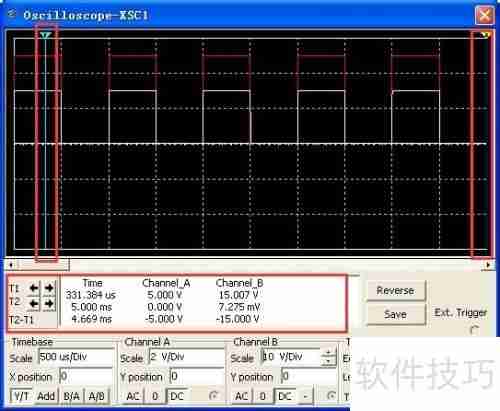Click the Save button
The image size is (500, 411).
click(396, 314)
